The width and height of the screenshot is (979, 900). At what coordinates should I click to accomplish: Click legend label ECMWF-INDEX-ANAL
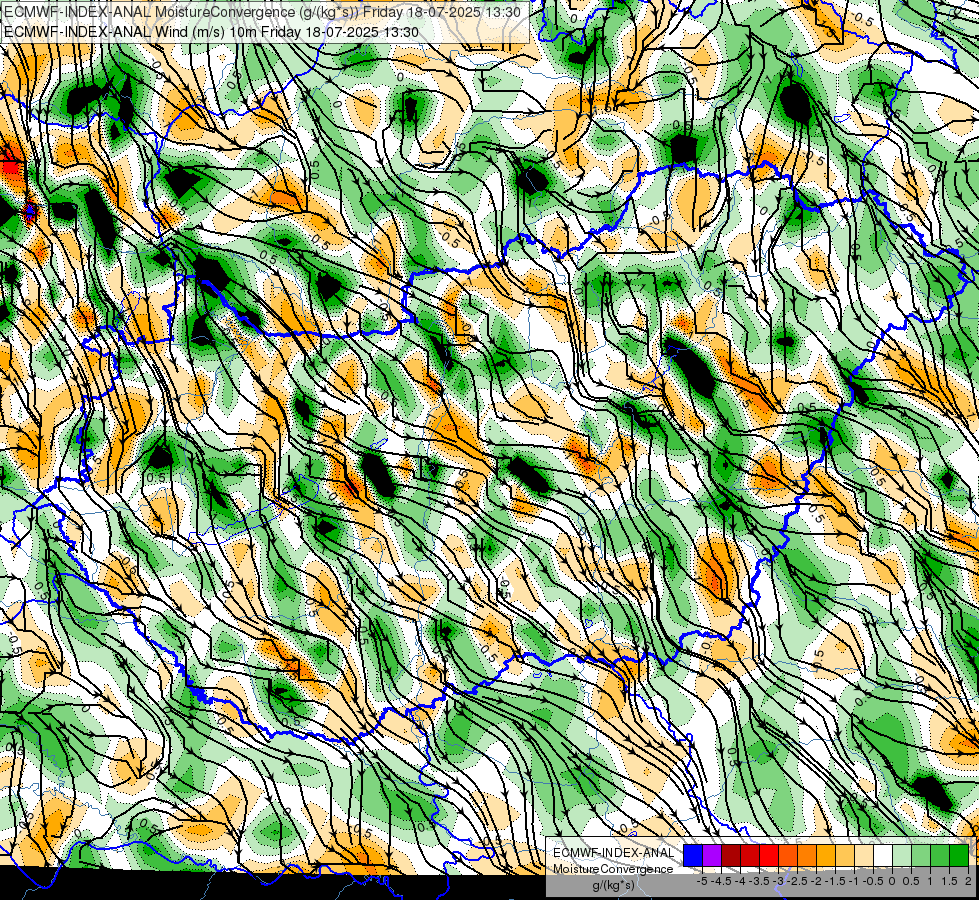(614, 853)
